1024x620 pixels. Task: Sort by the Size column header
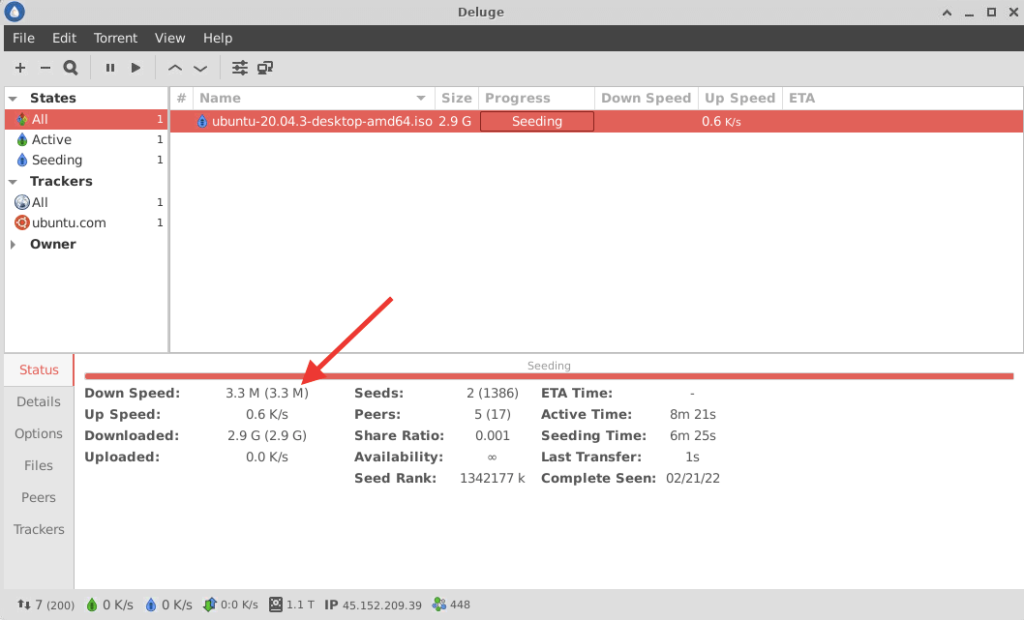tap(456, 99)
